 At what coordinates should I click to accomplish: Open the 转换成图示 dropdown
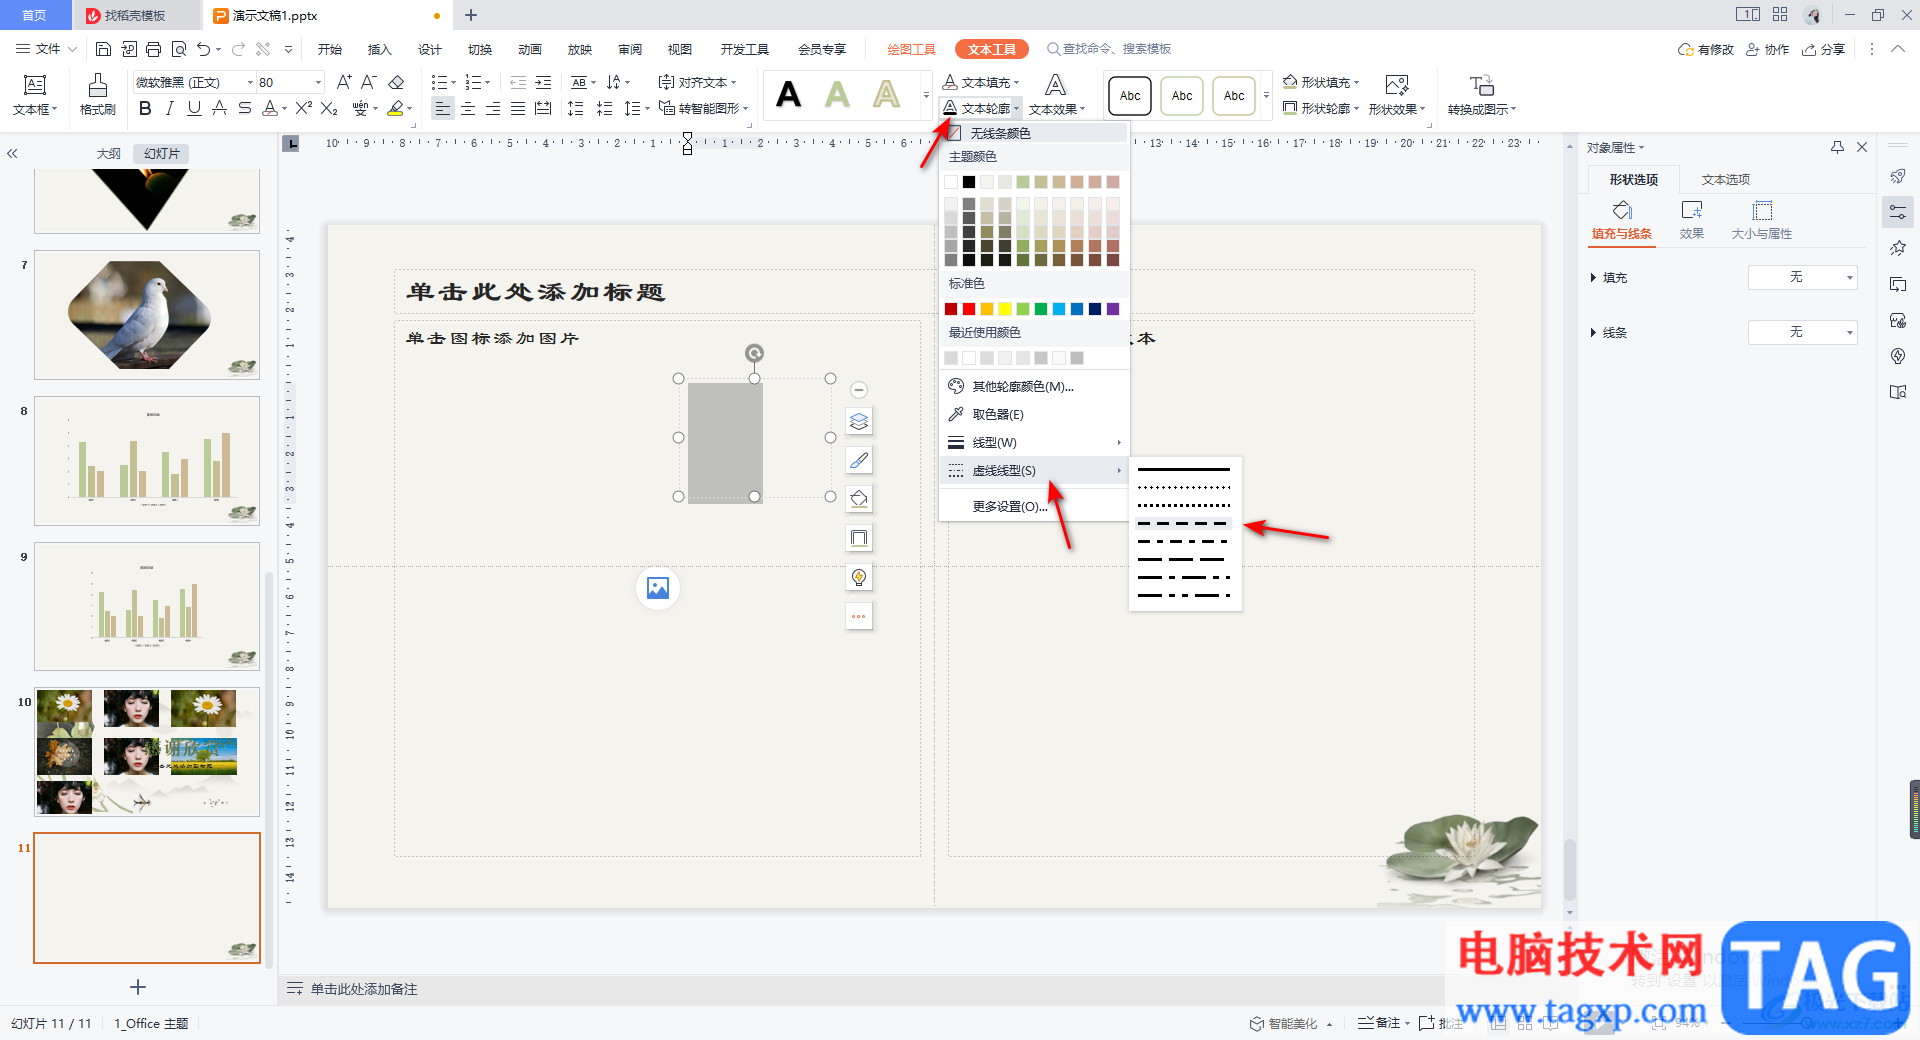pyautogui.click(x=1482, y=95)
